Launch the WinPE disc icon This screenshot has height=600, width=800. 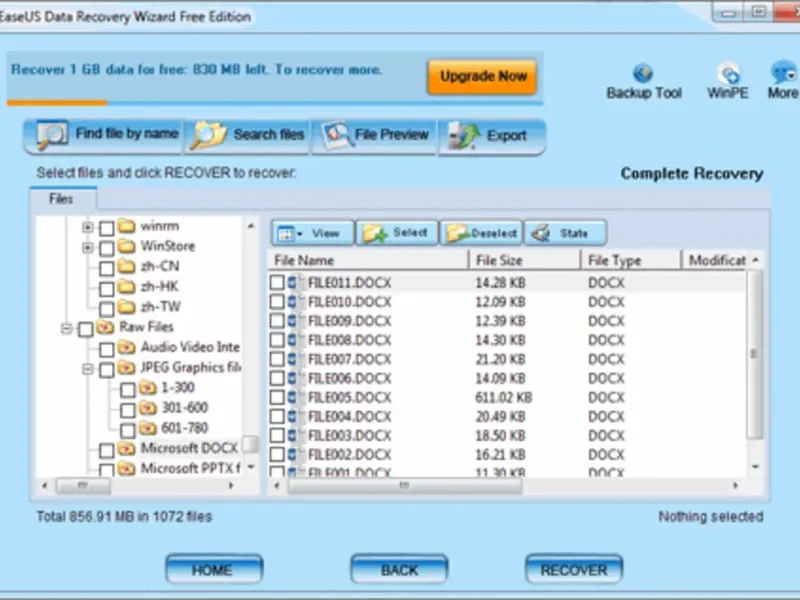tap(728, 73)
